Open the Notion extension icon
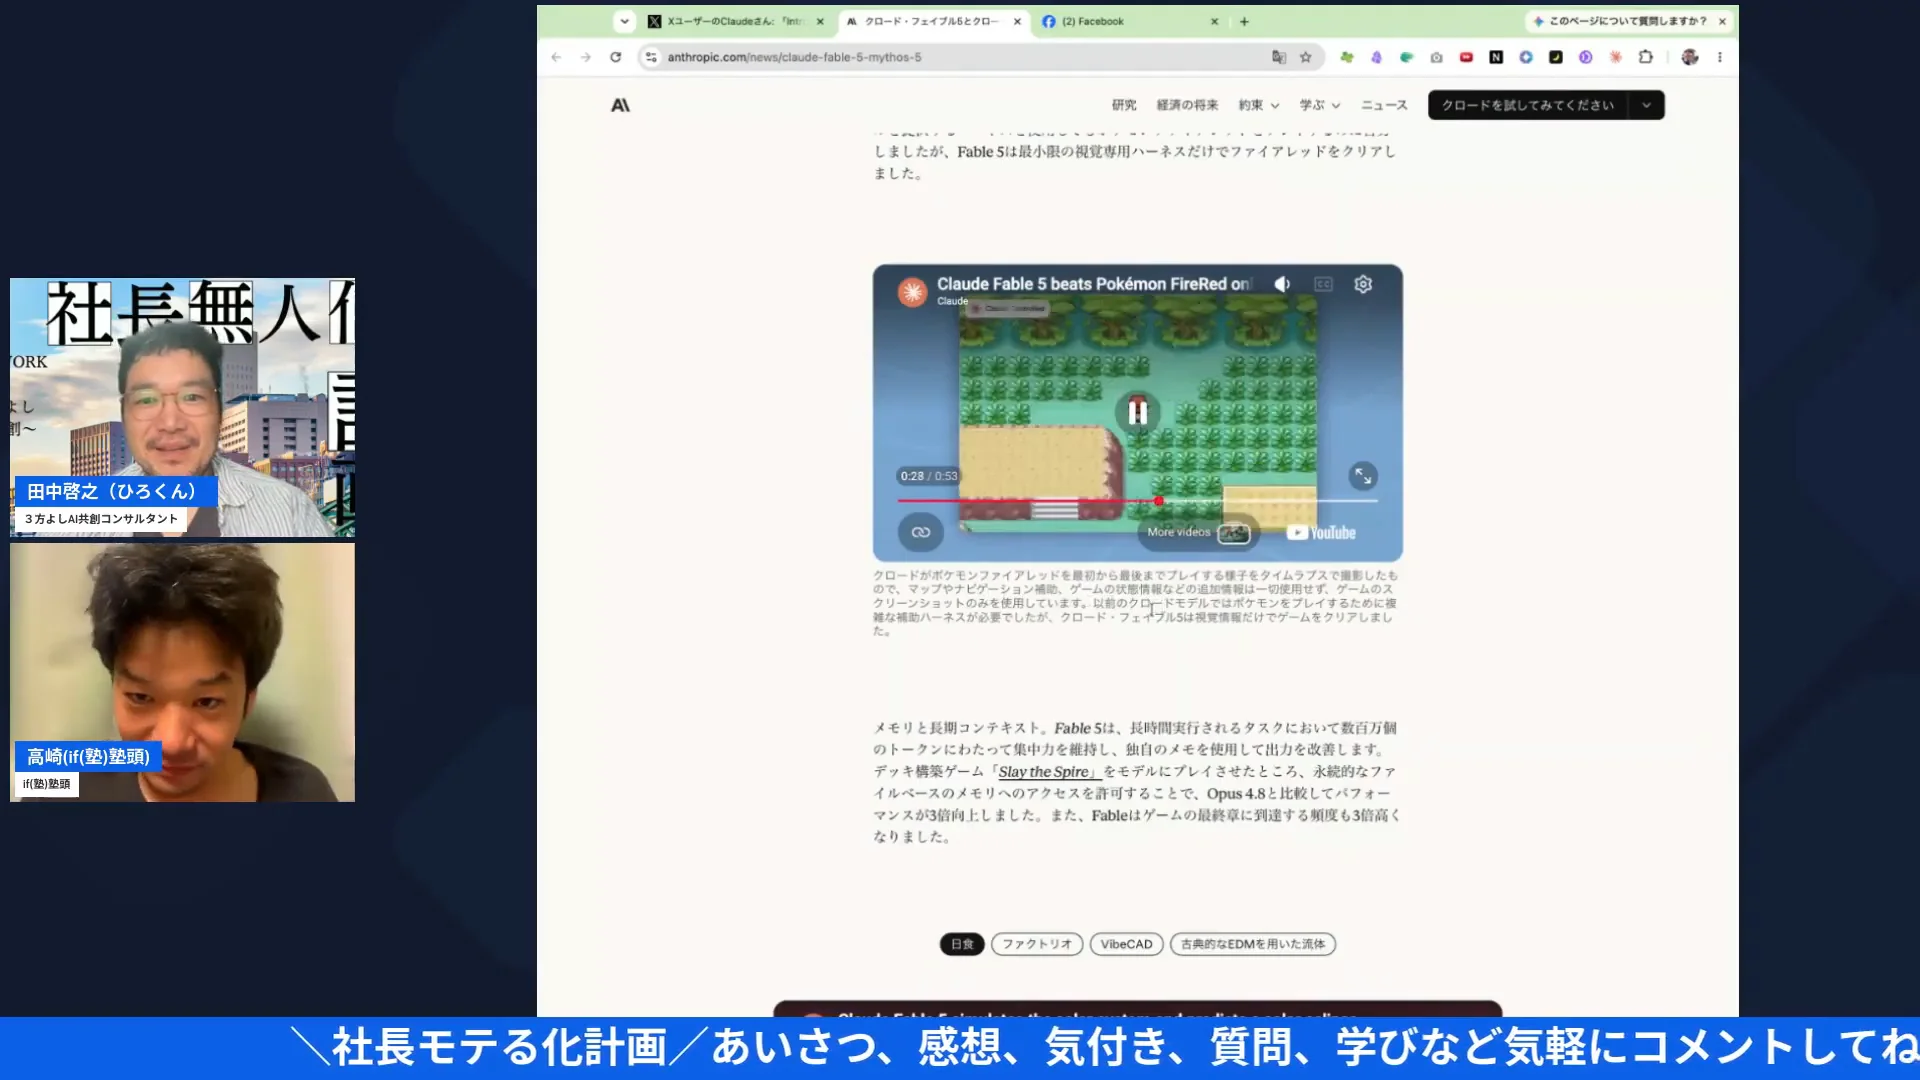The width and height of the screenshot is (1920, 1080). point(1496,57)
